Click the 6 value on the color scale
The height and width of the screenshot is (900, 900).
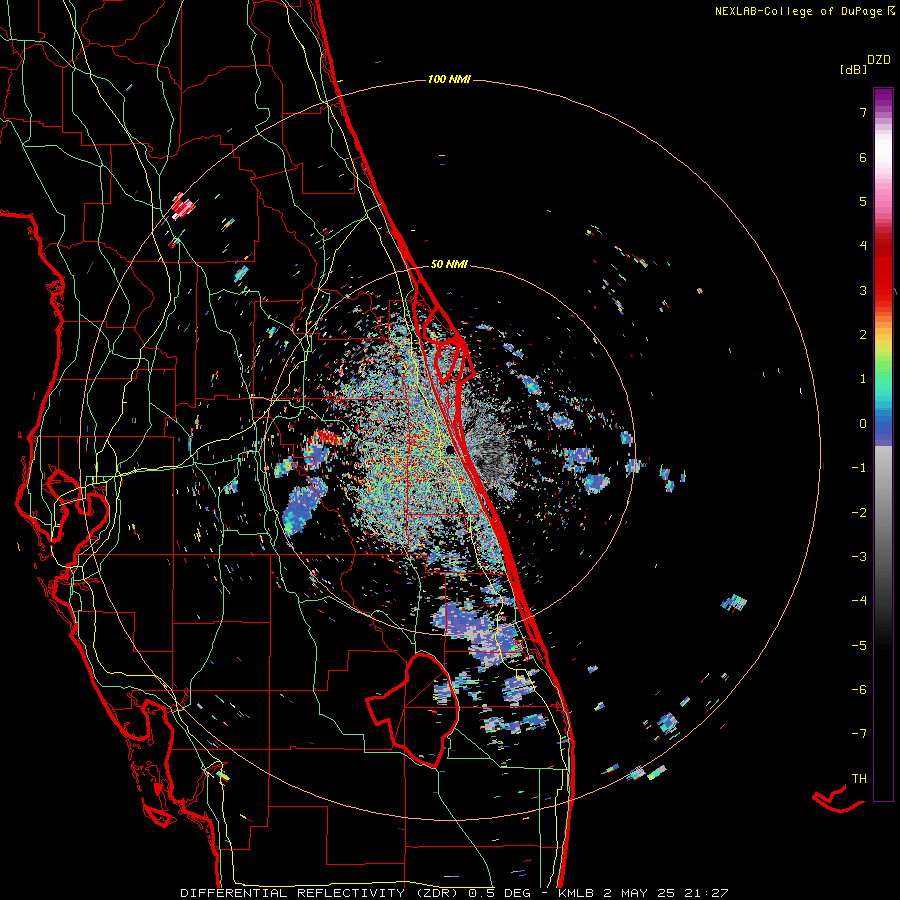click(x=863, y=157)
